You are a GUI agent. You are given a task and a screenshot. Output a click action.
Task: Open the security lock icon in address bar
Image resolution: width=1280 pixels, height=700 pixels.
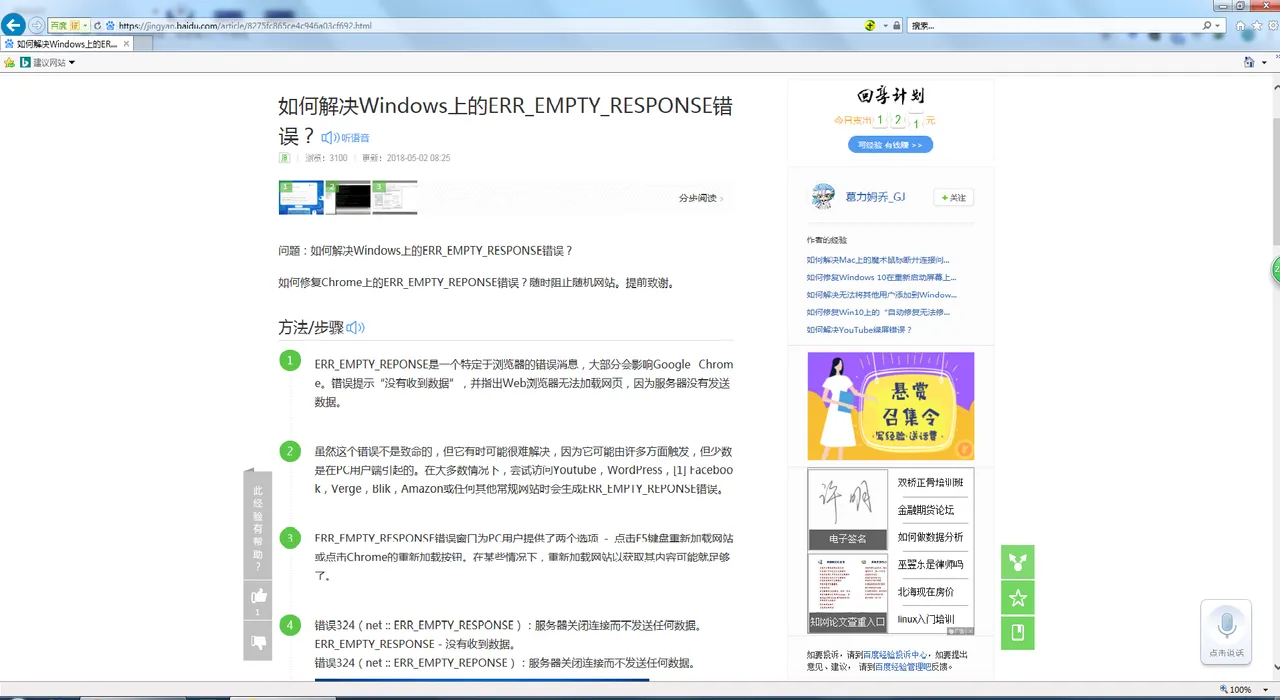pos(896,25)
